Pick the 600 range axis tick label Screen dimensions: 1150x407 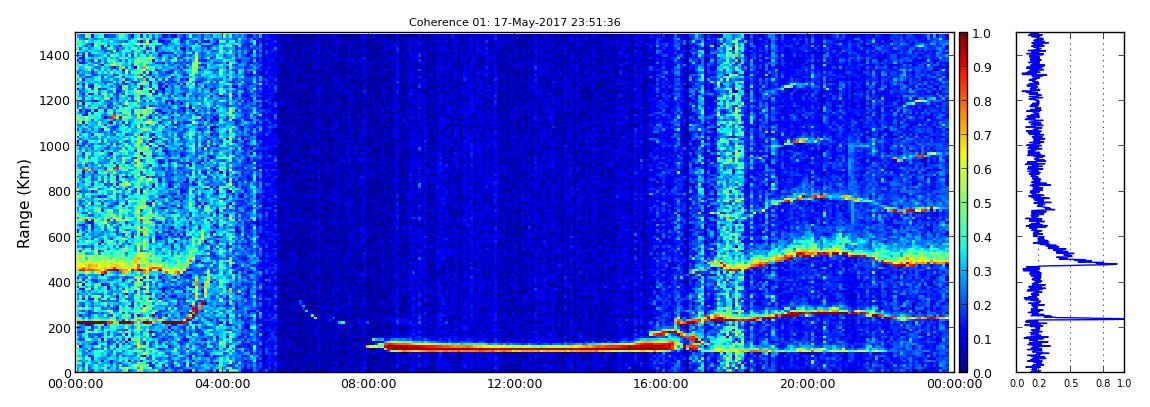coord(59,237)
